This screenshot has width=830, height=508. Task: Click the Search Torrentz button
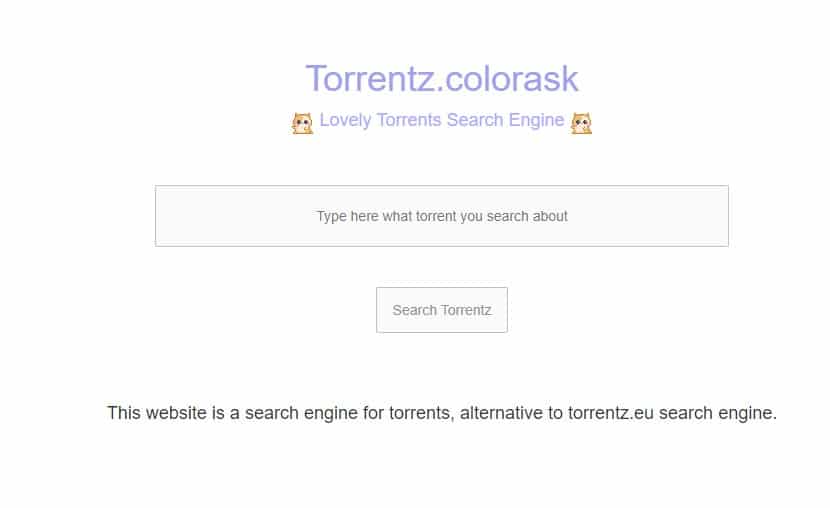[x=441, y=310]
